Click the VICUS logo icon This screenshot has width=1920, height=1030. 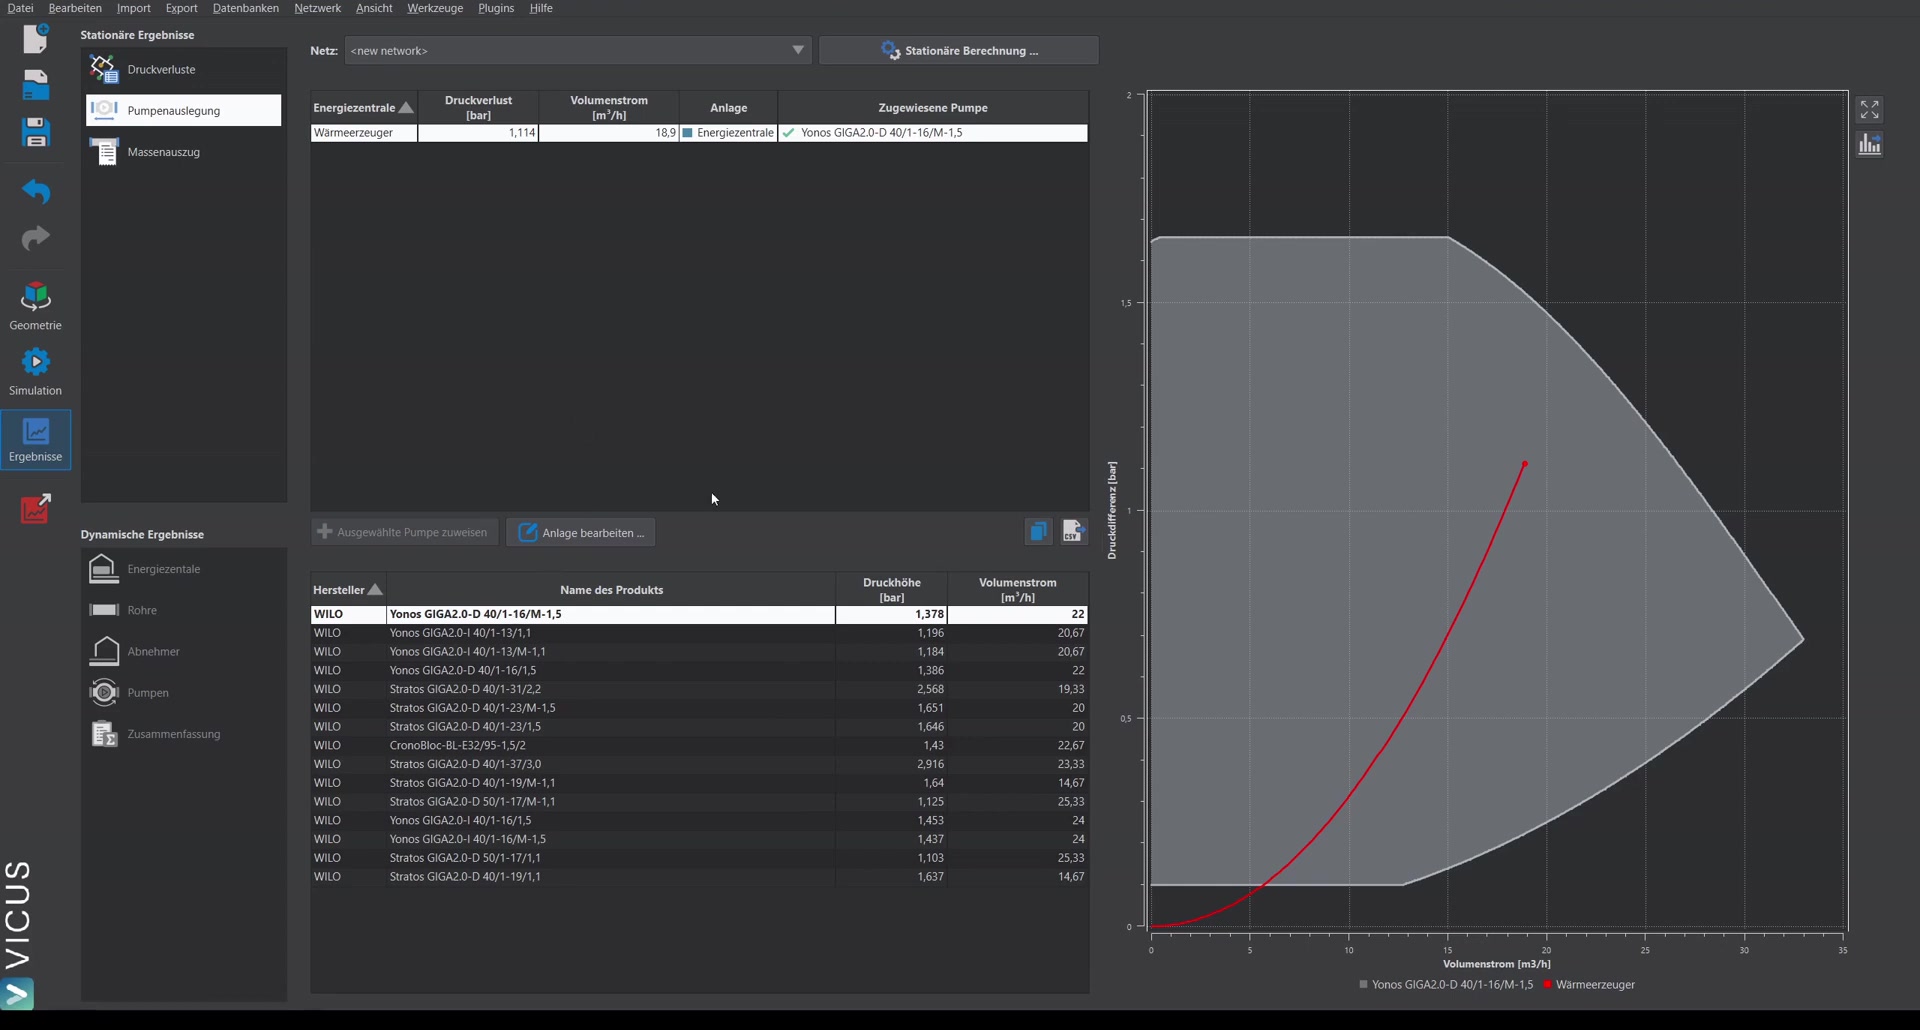[18, 994]
